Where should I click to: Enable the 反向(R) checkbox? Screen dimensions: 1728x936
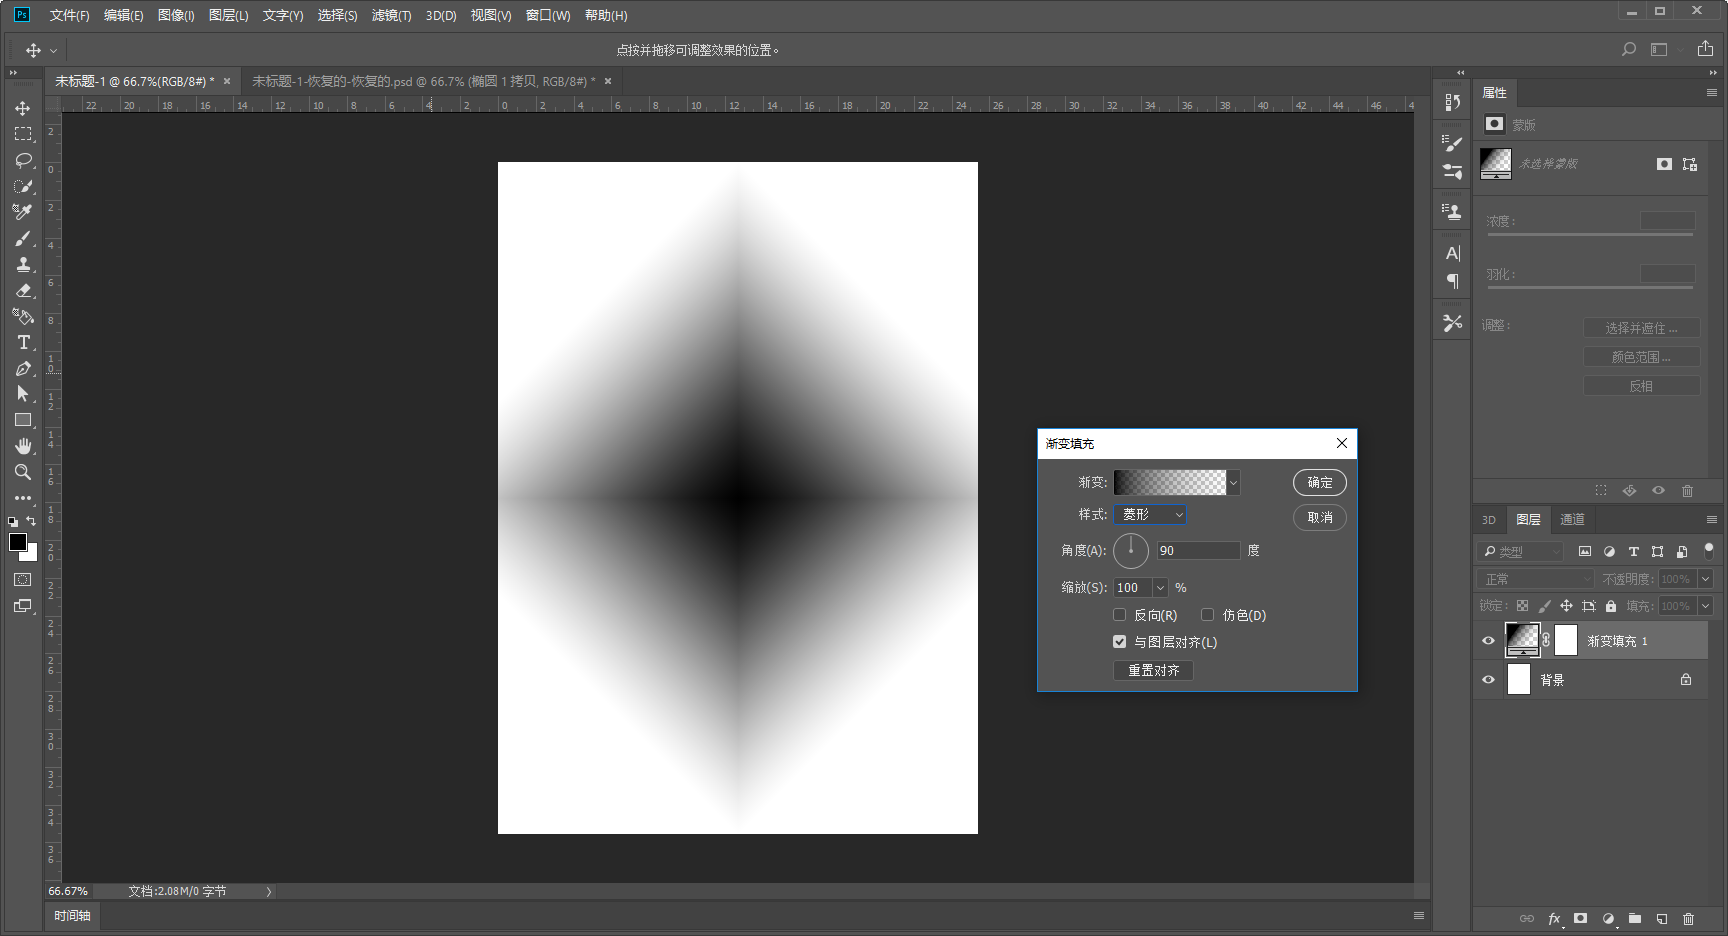click(1120, 615)
